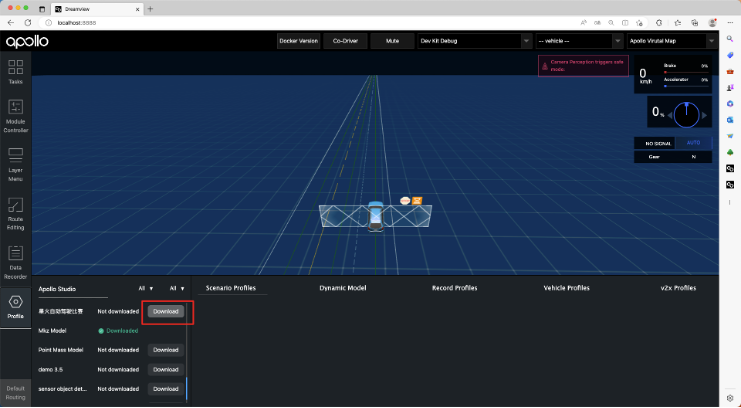Switch to Record Profiles tab

point(455,288)
